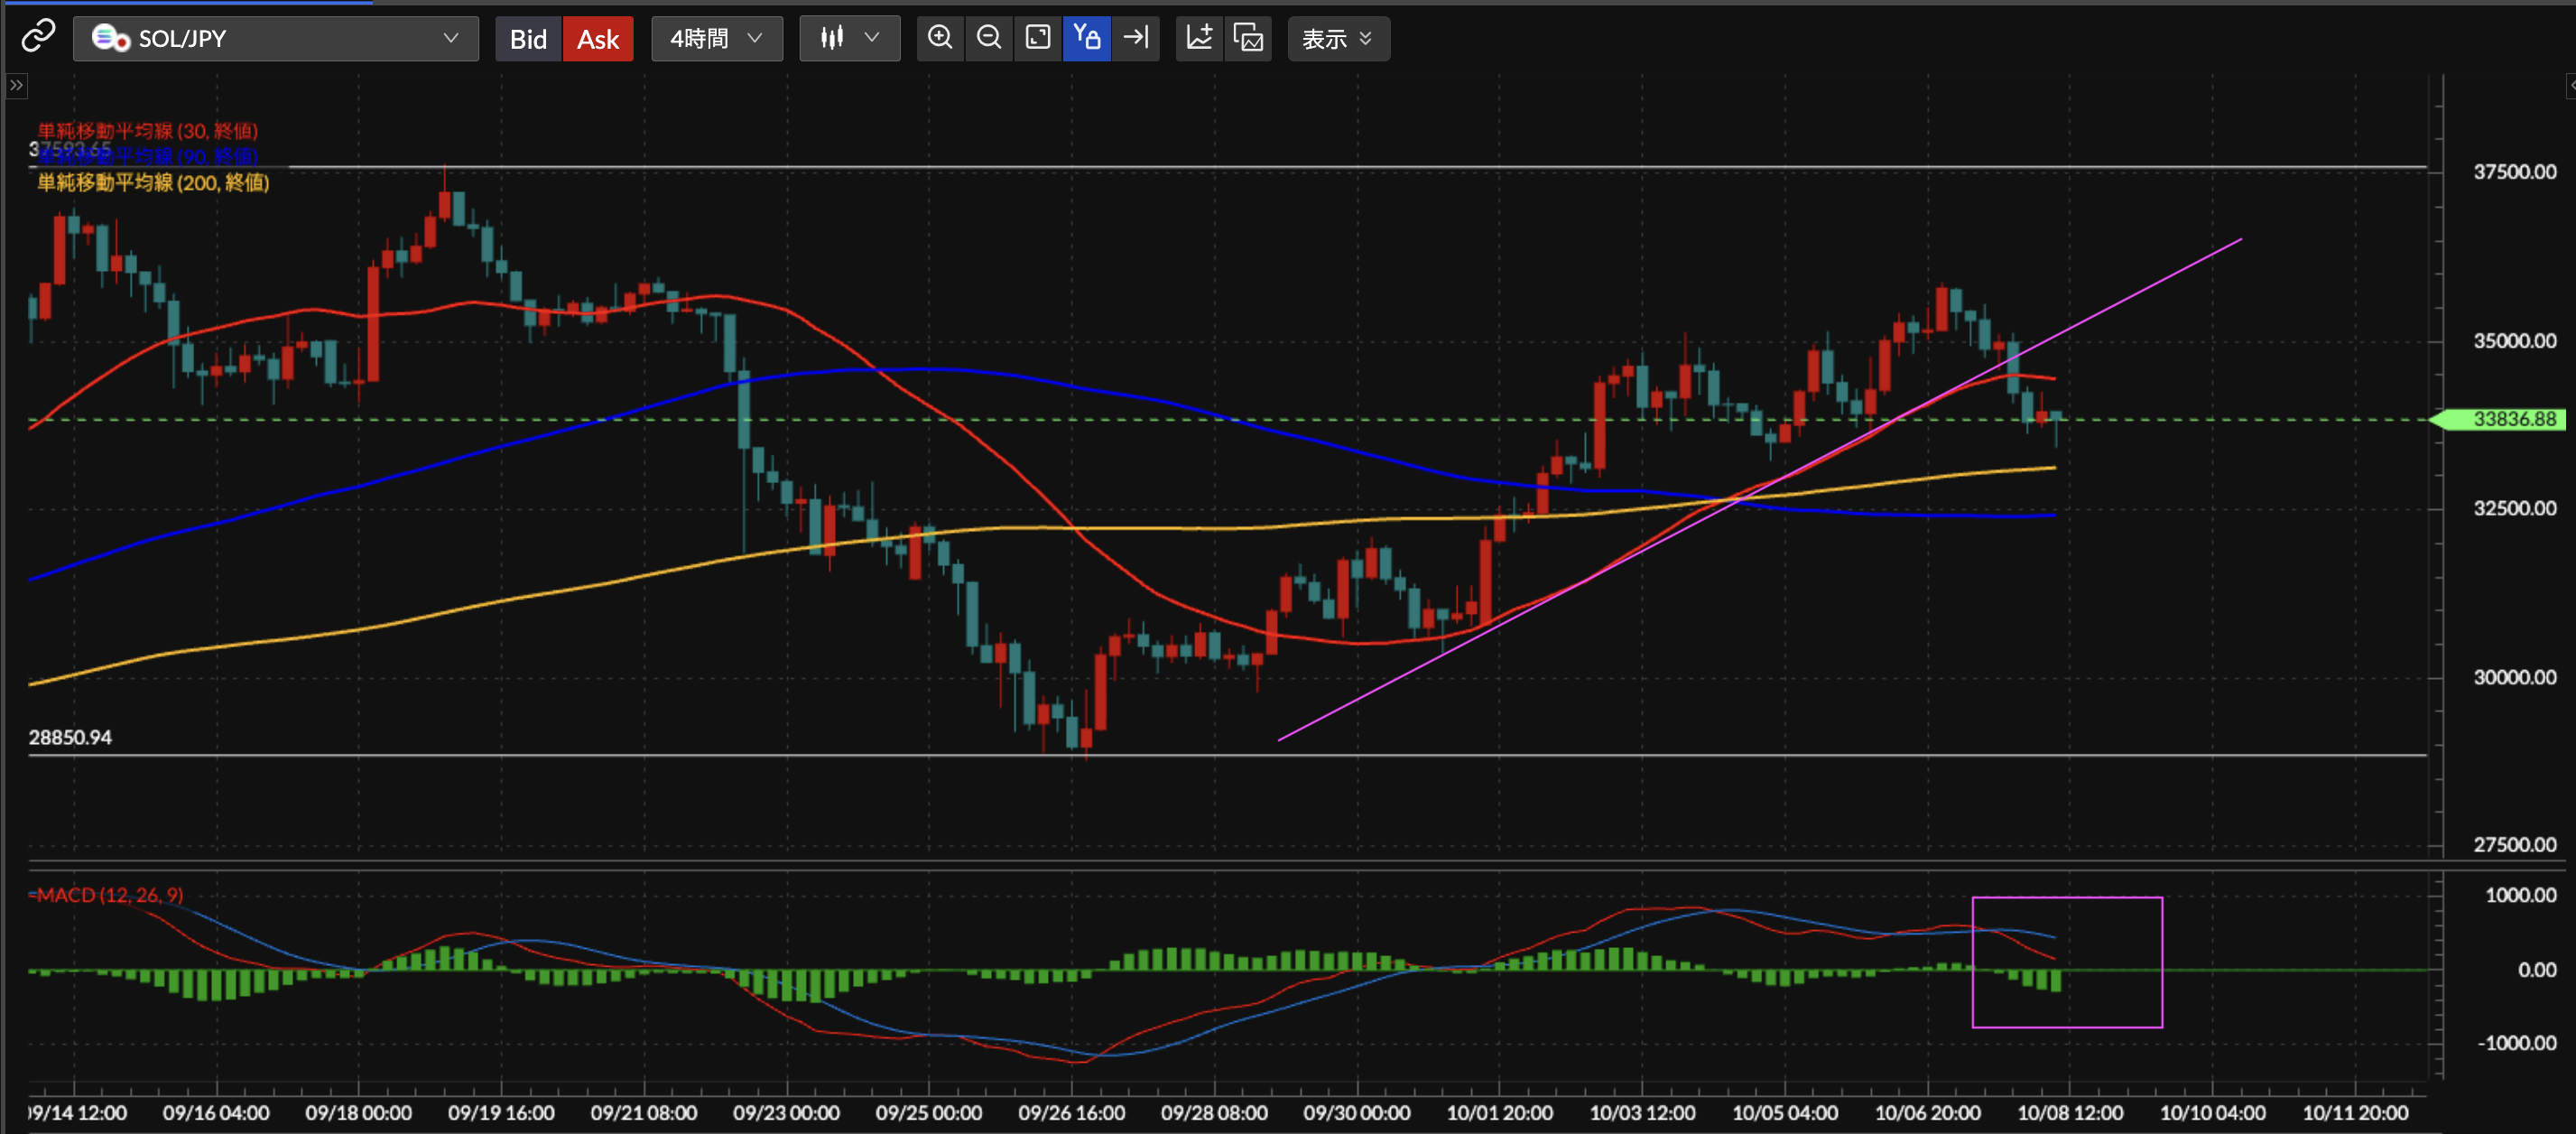The width and height of the screenshot is (2576, 1134).
Task: Open the add indicator icon
Action: (1199, 38)
